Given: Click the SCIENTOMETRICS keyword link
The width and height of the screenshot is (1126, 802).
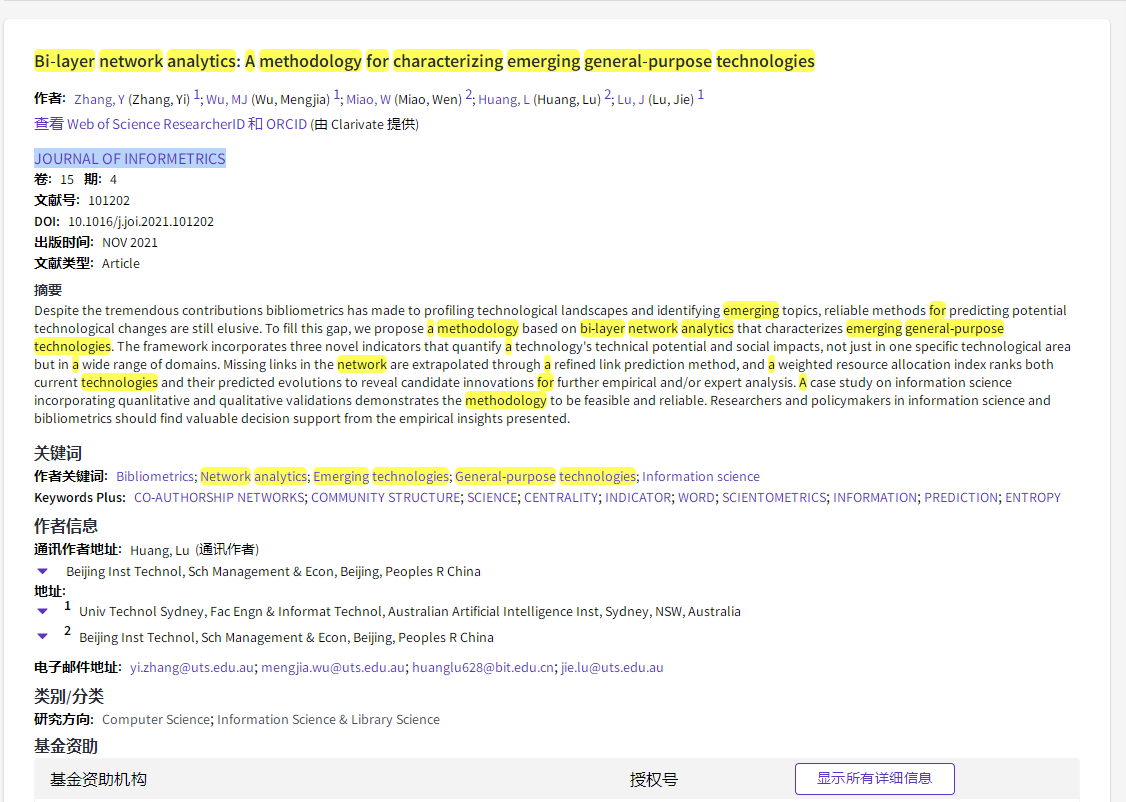Looking at the screenshot, I should [x=774, y=497].
